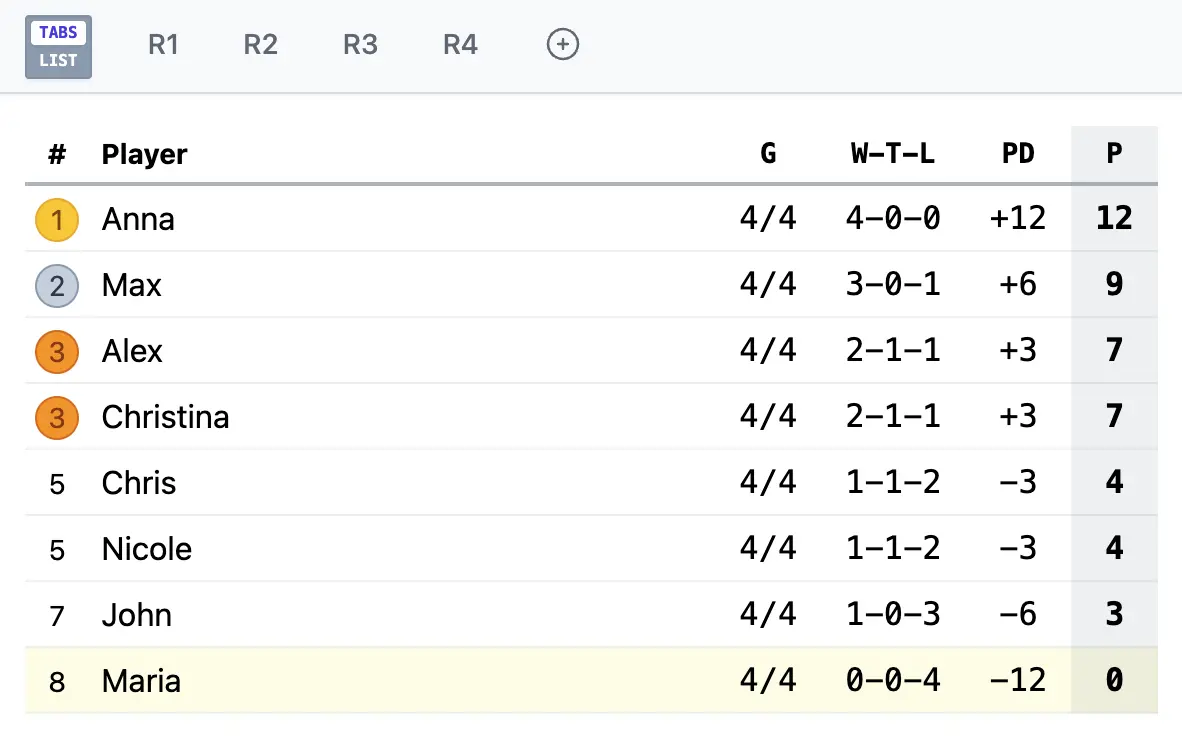Click the Player column header
The width and height of the screenshot is (1182, 740).
pyautogui.click(x=145, y=154)
